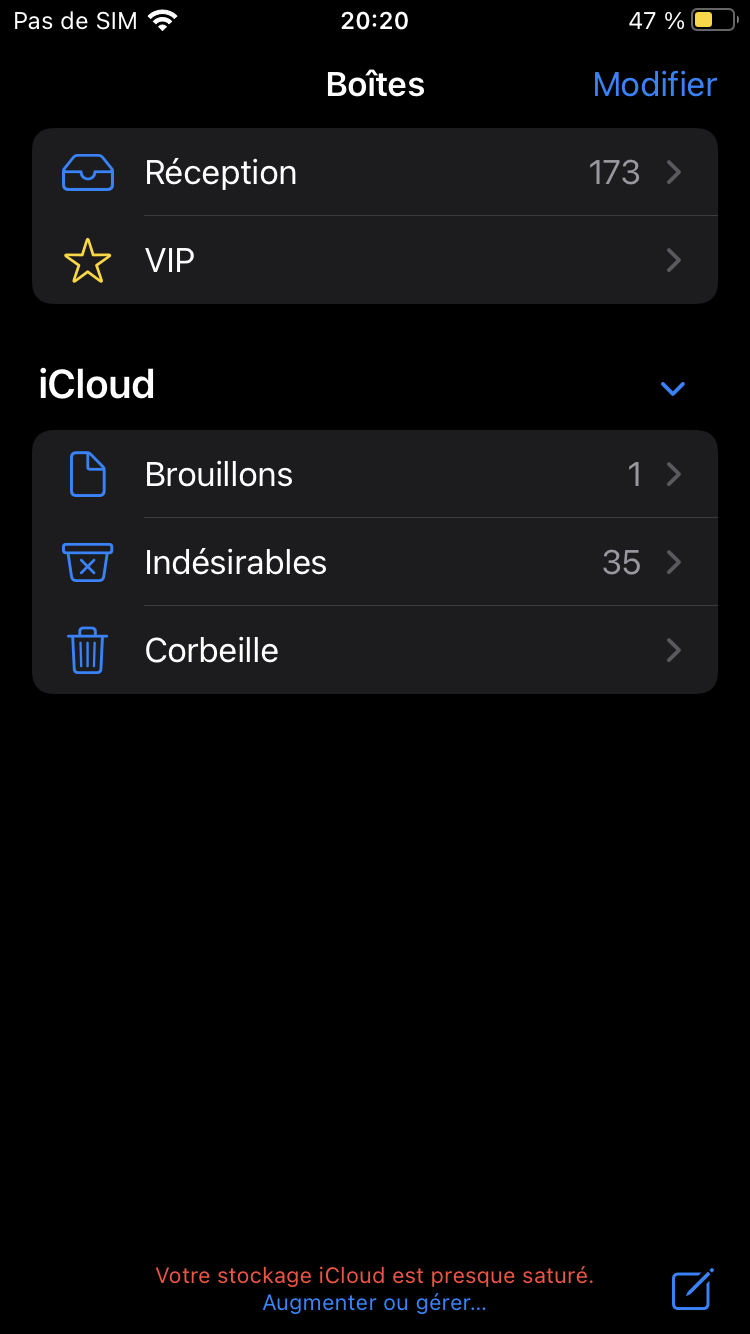The image size is (750, 1334).
Task: Tap the iCloud account header
Action: point(97,385)
